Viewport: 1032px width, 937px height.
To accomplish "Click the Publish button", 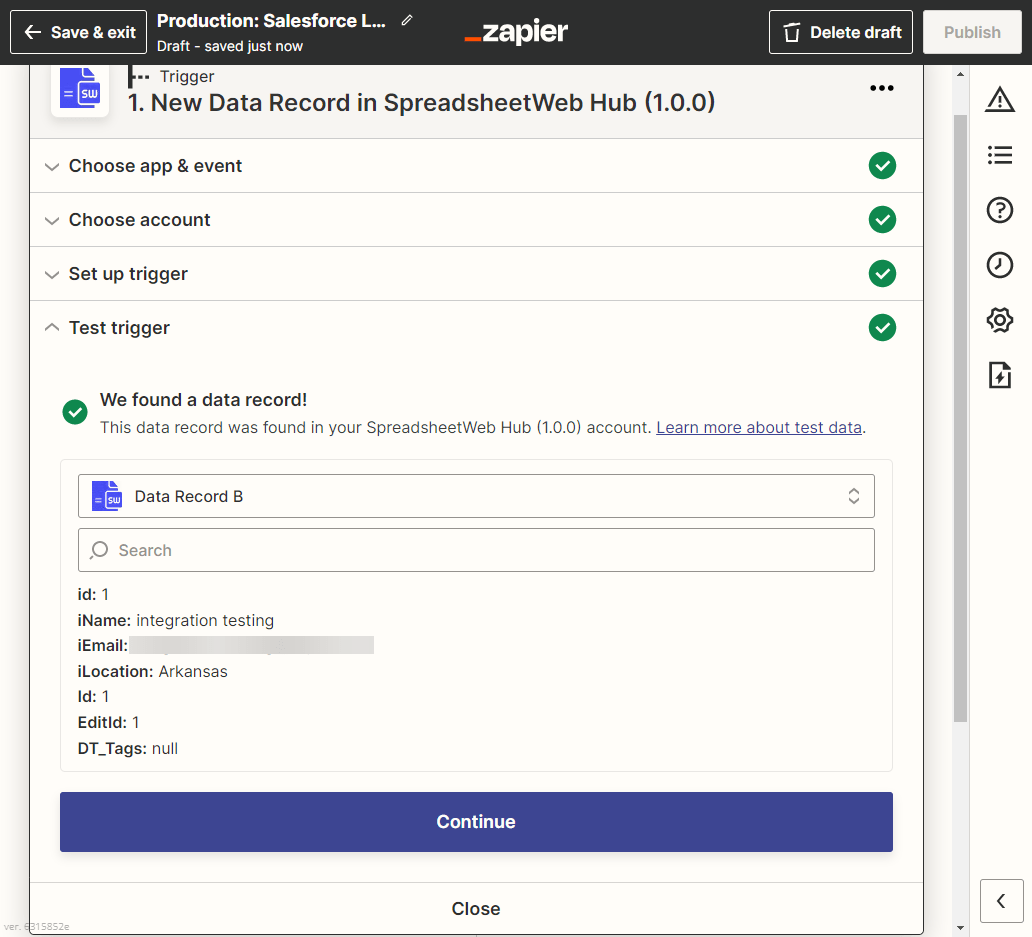I will pos(972,32).
